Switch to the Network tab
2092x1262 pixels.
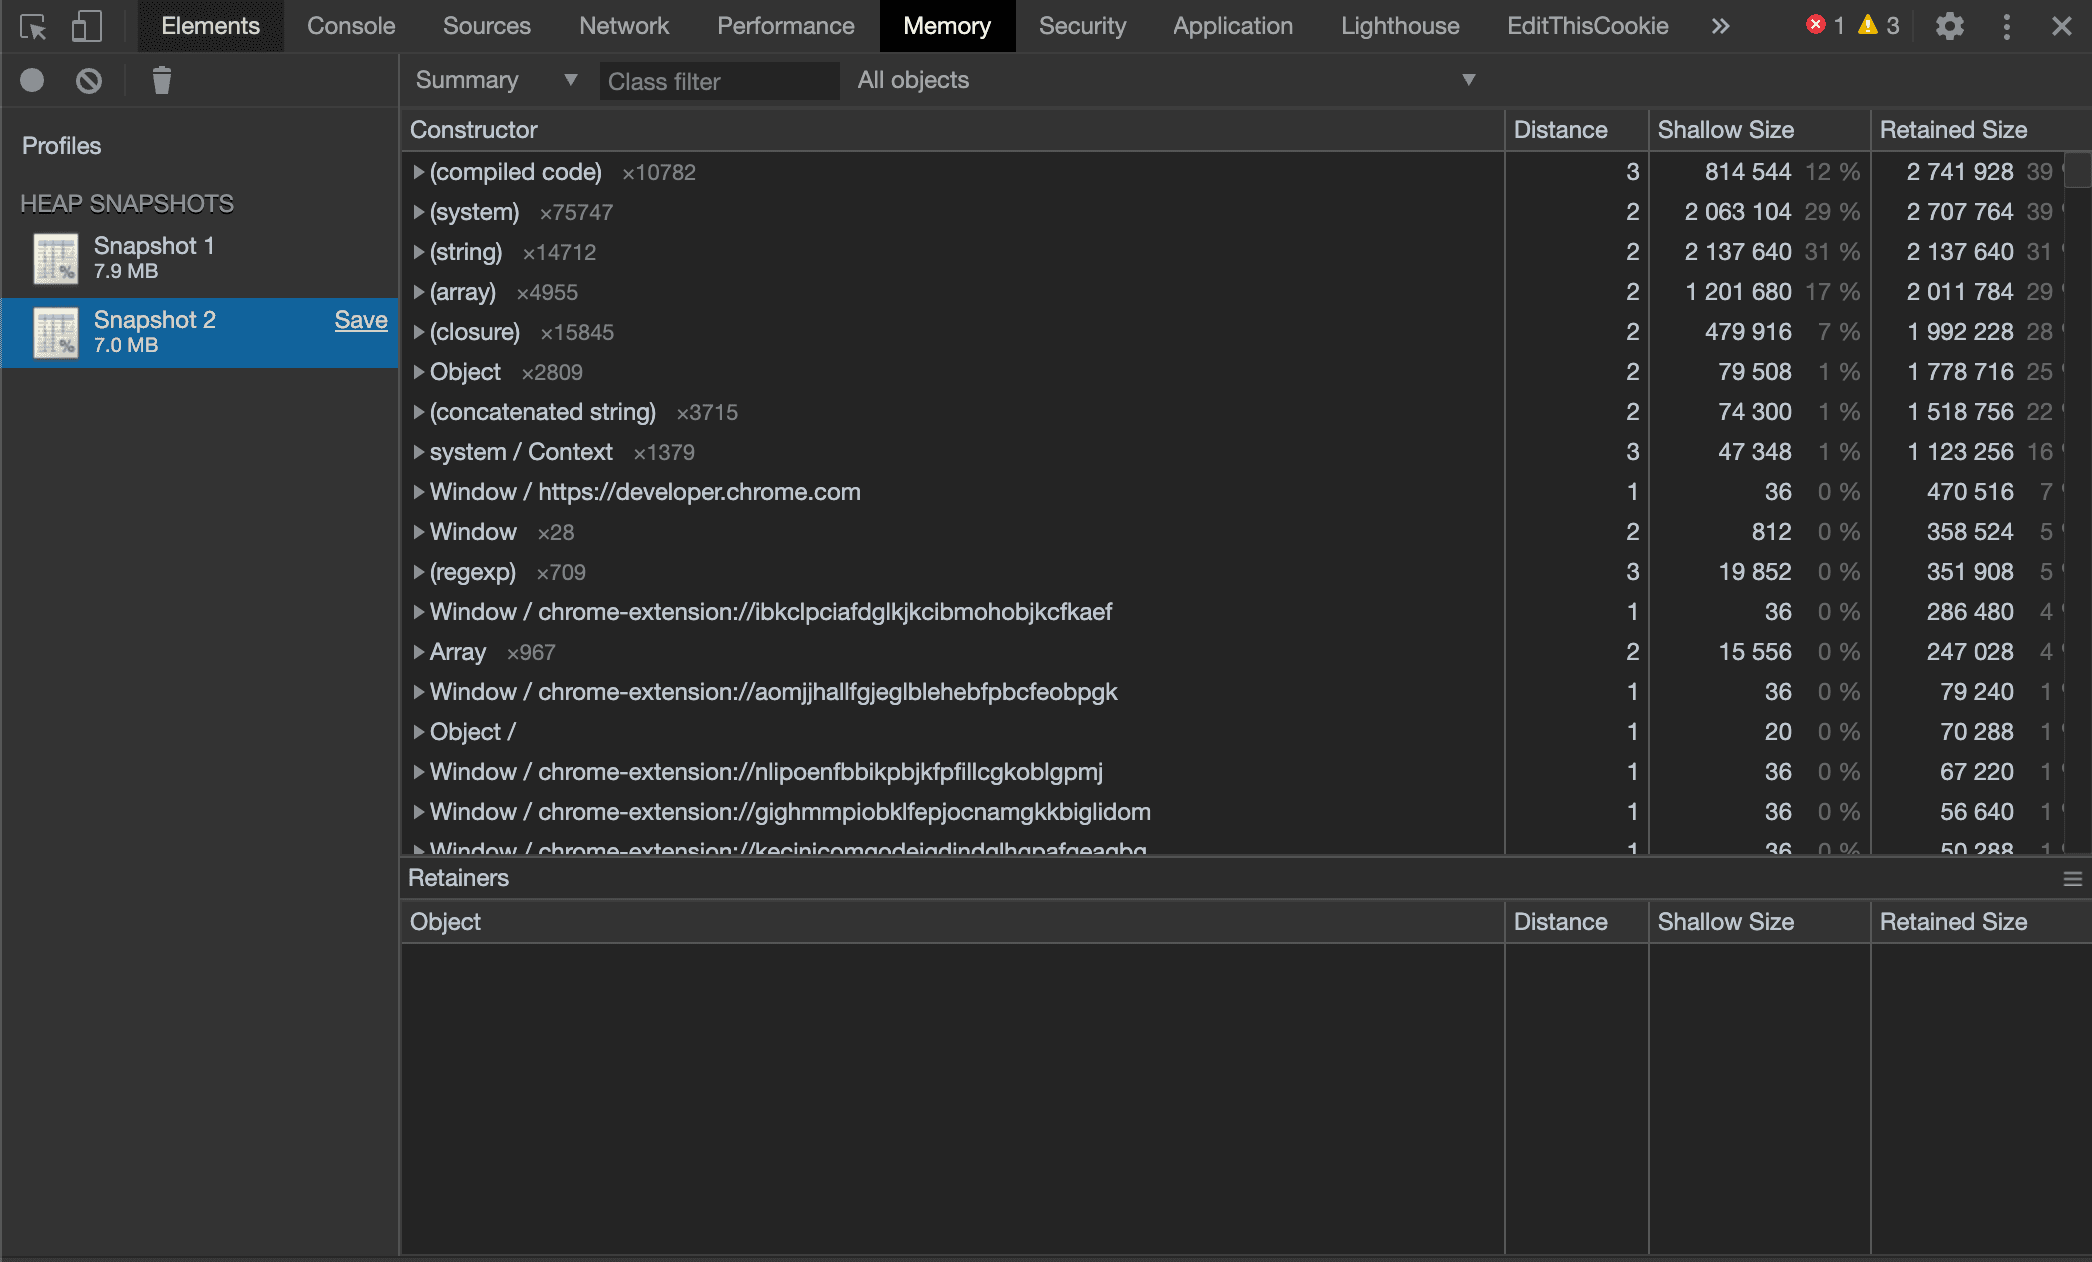[624, 26]
